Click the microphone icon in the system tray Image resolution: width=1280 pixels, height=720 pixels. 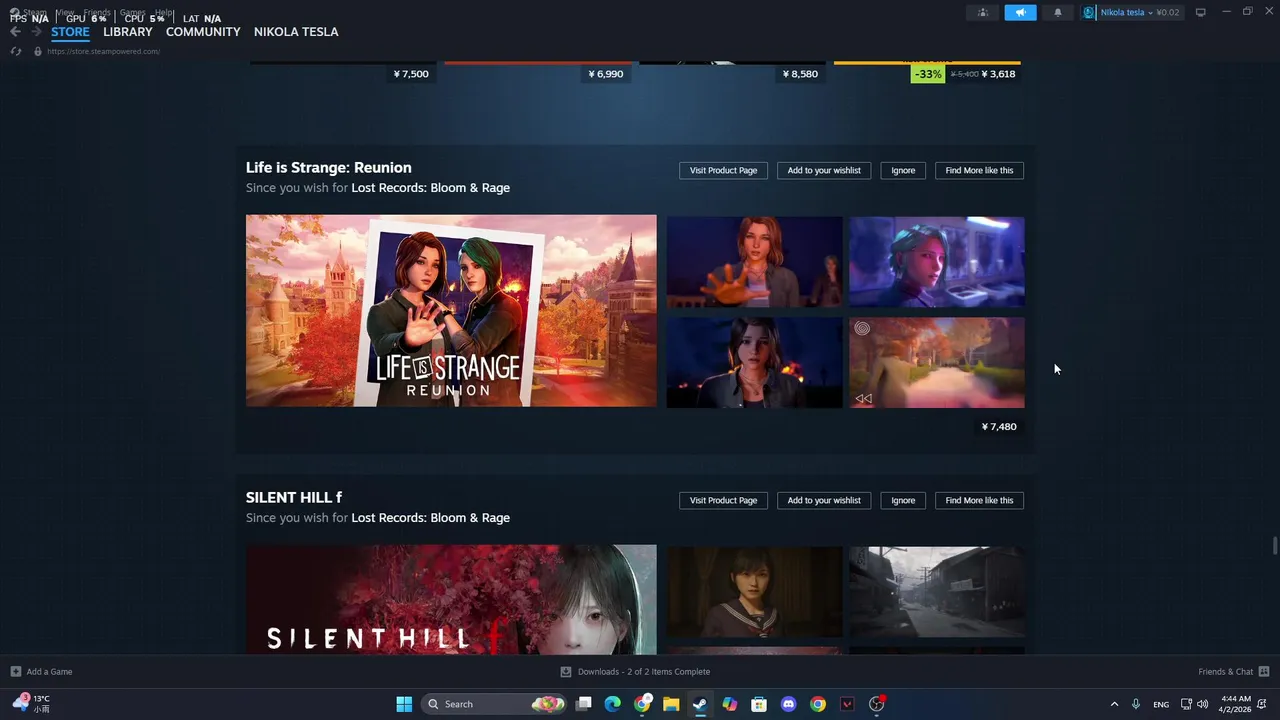(1136, 704)
